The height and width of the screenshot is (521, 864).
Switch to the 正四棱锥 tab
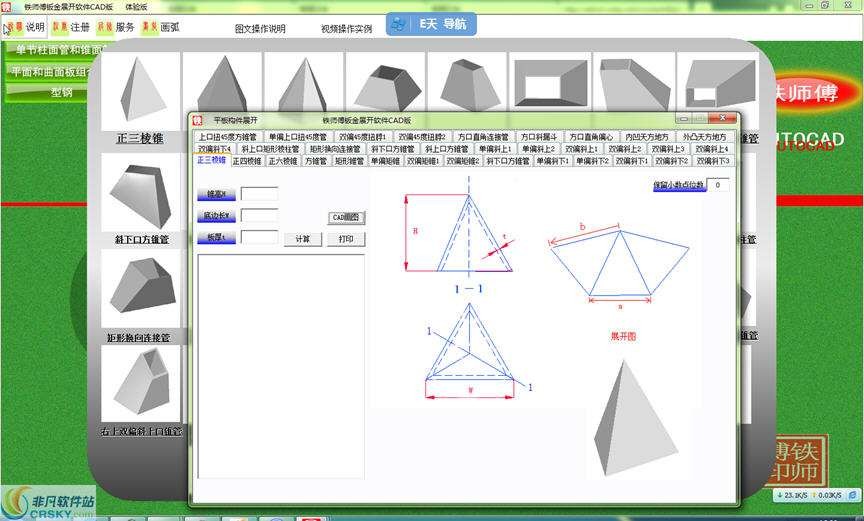(247, 161)
